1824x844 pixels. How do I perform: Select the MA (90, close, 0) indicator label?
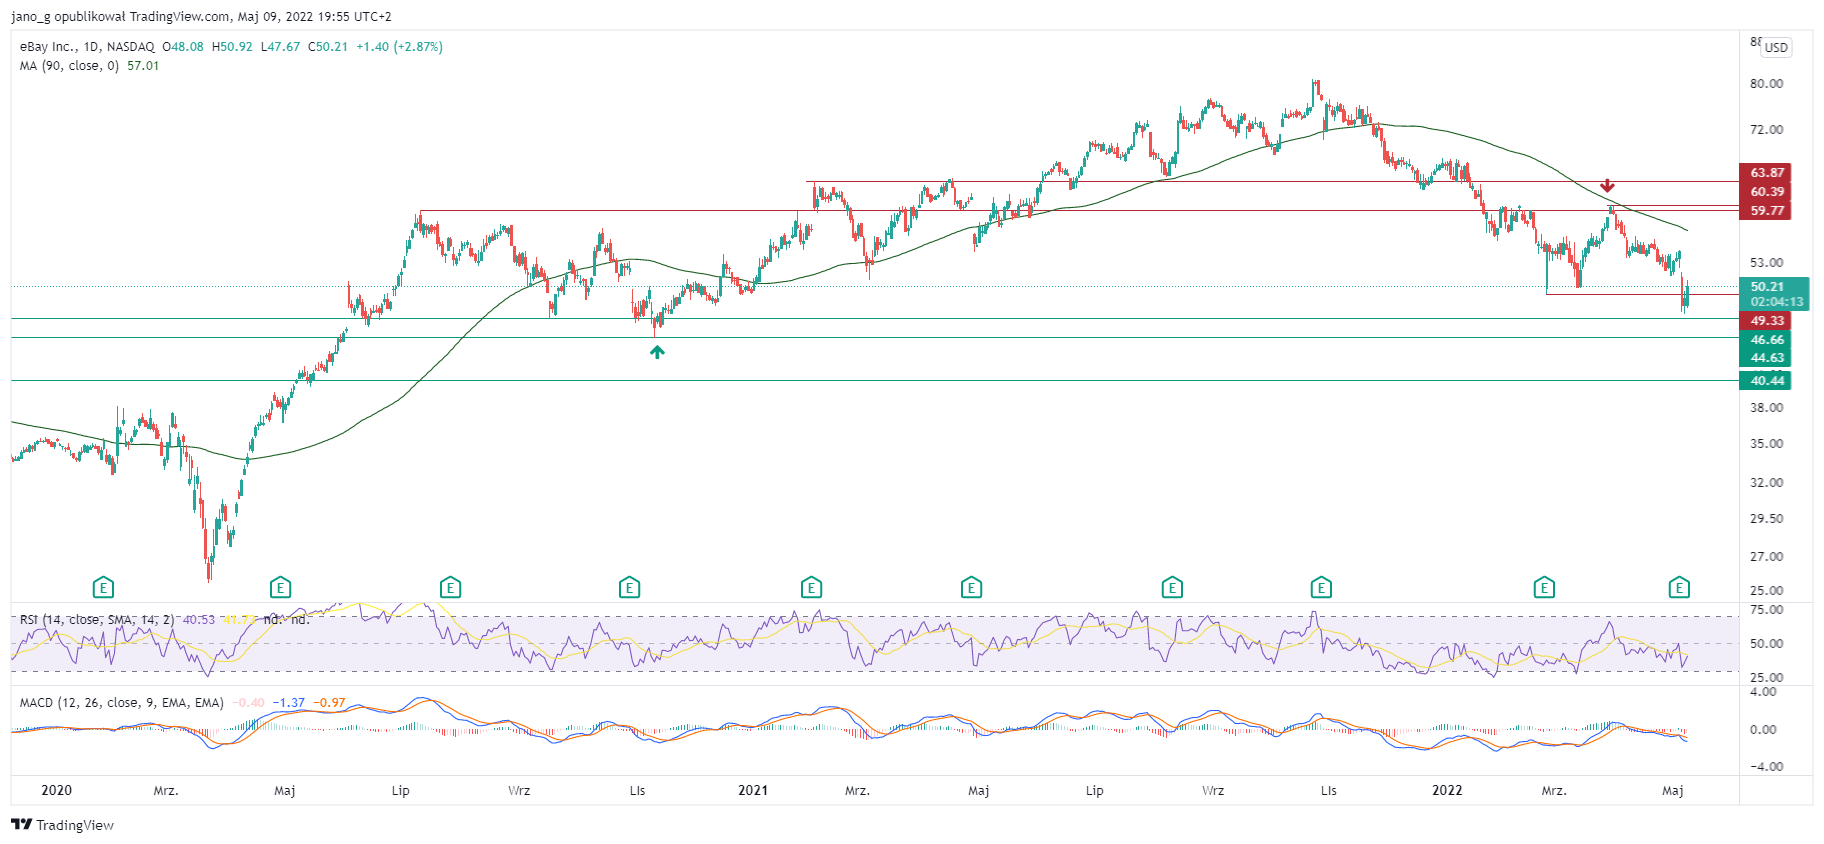(69, 66)
